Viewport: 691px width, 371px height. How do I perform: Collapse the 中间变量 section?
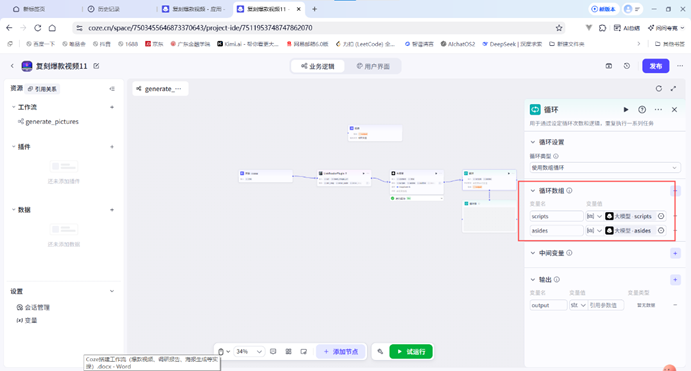(533, 253)
